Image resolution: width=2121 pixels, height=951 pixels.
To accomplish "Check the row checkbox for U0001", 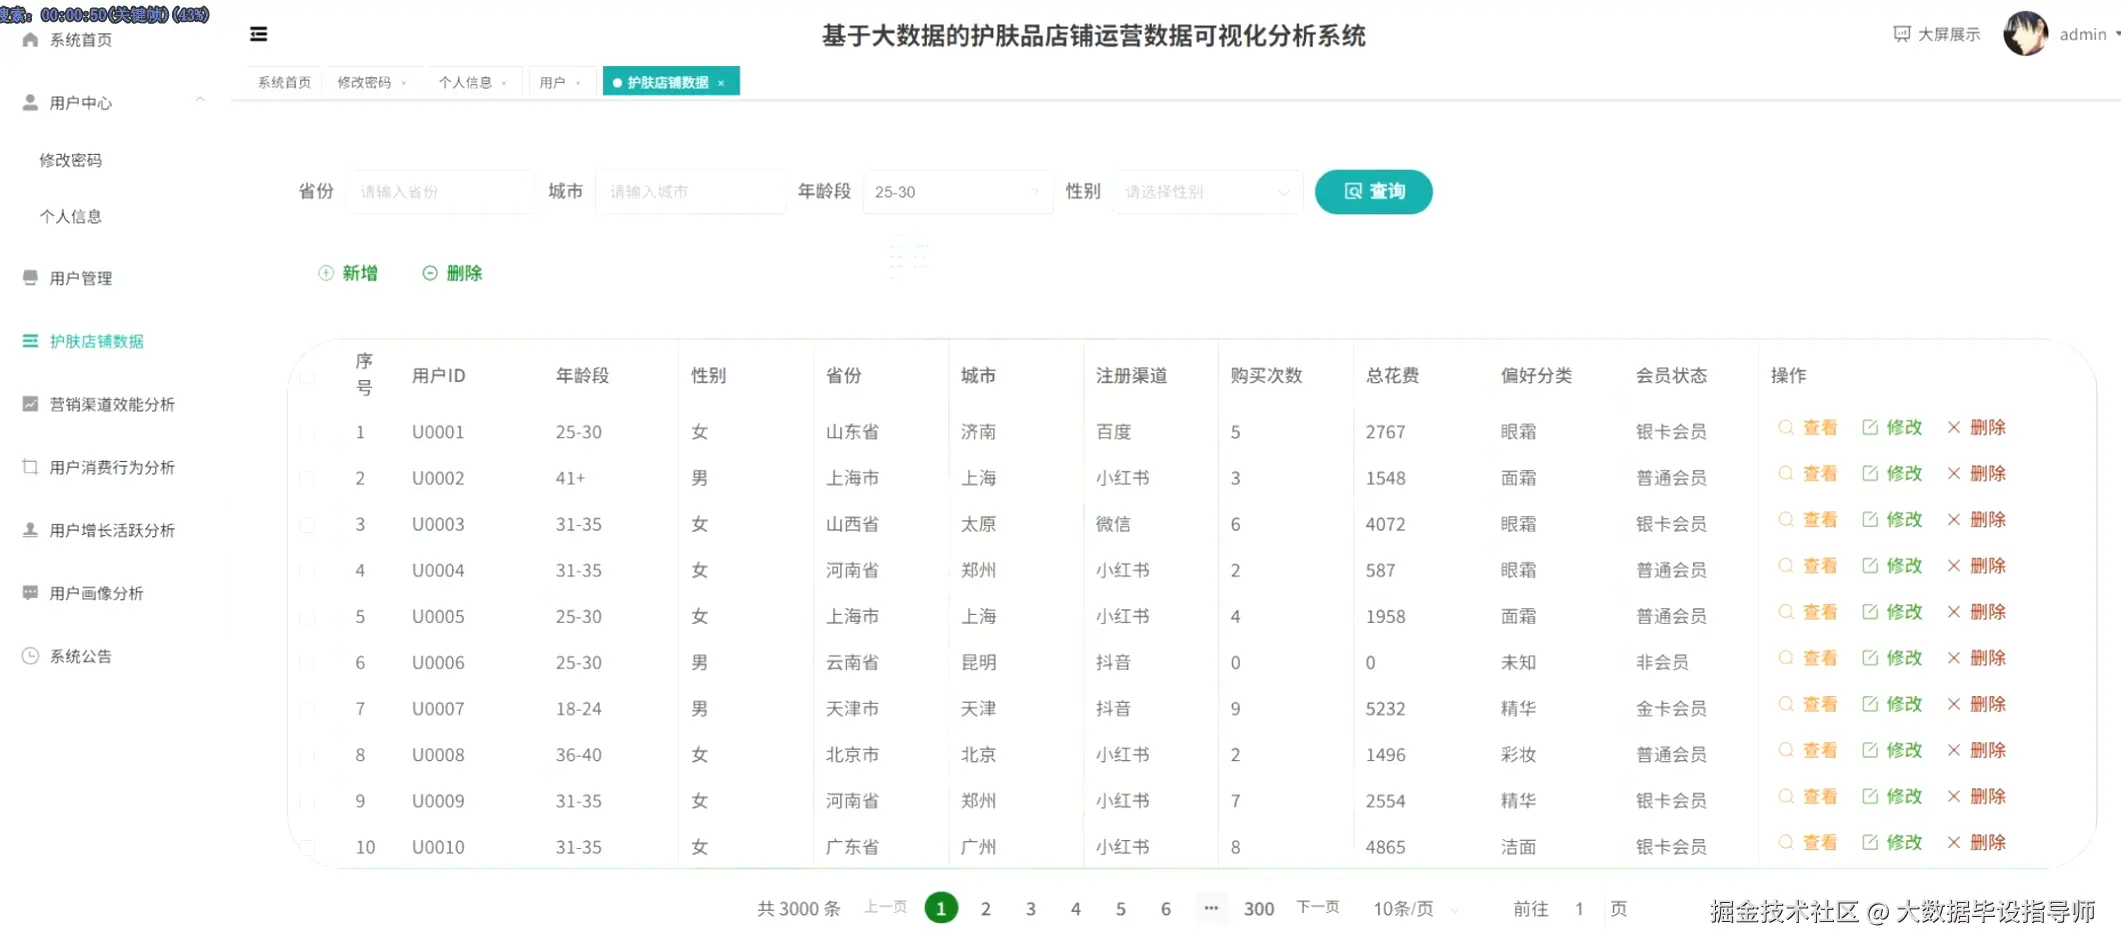I will click(309, 431).
